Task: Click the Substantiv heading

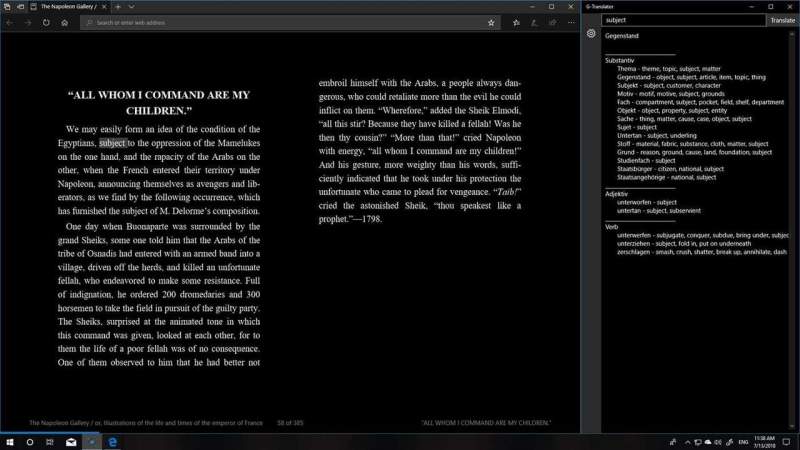Action: point(619,60)
